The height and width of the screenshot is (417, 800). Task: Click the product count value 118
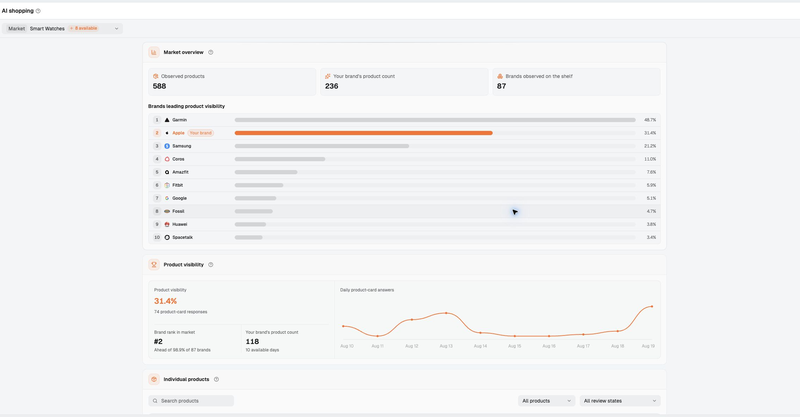click(252, 341)
